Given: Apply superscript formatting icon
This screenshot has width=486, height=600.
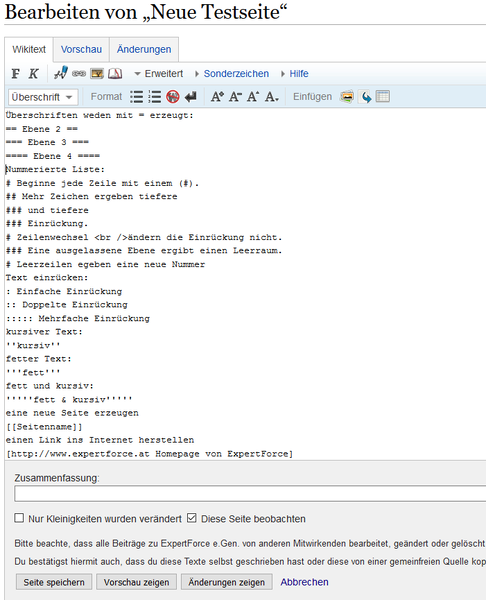Looking at the screenshot, I should [253, 97].
